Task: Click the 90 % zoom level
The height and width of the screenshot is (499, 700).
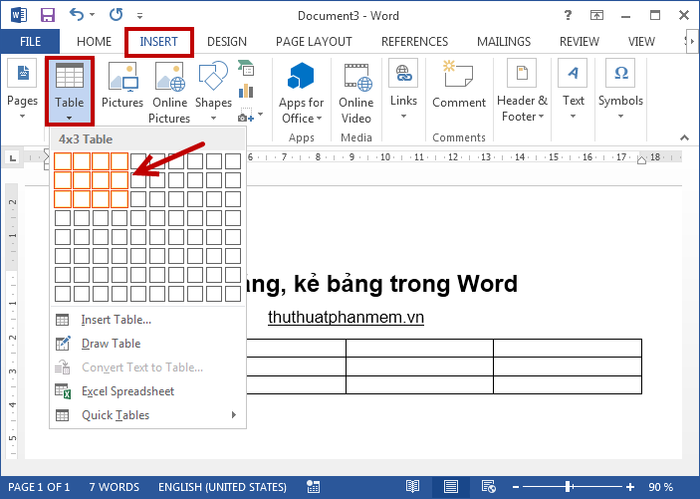Action: pyautogui.click(x=661, y=487)
